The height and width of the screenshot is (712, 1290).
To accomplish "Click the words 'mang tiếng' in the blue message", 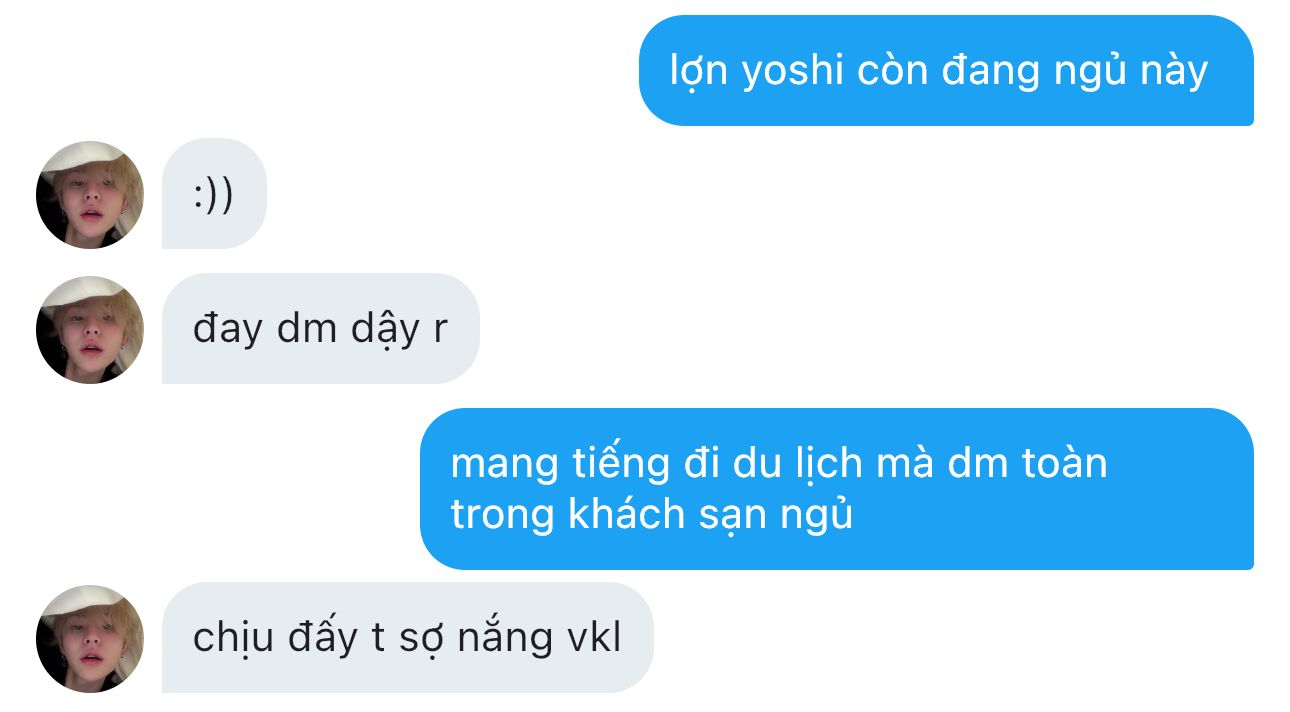I will click(x=560, y=465).
